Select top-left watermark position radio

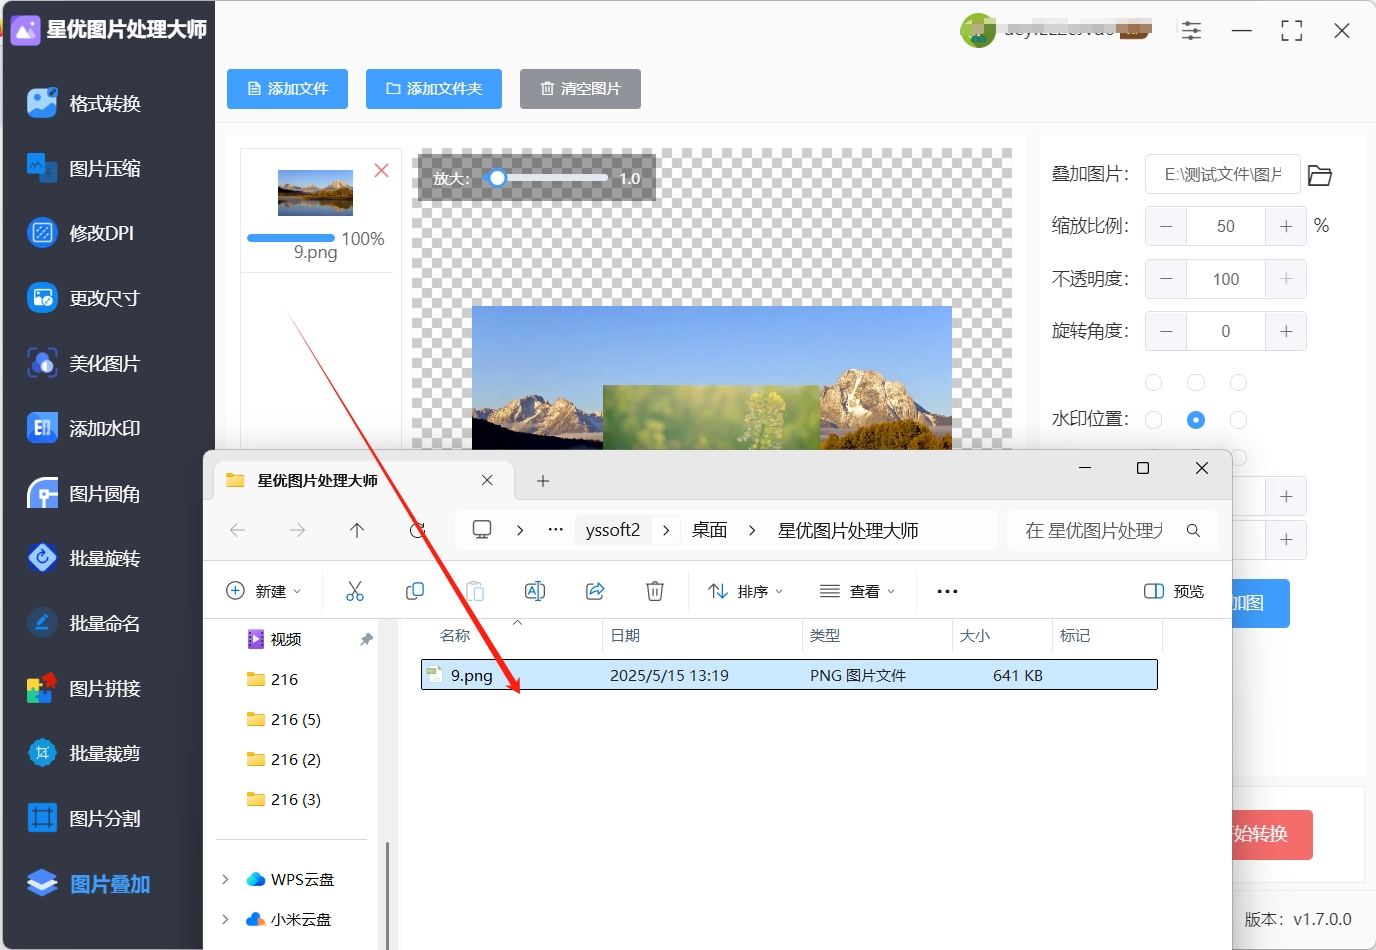coord(1153,382)
